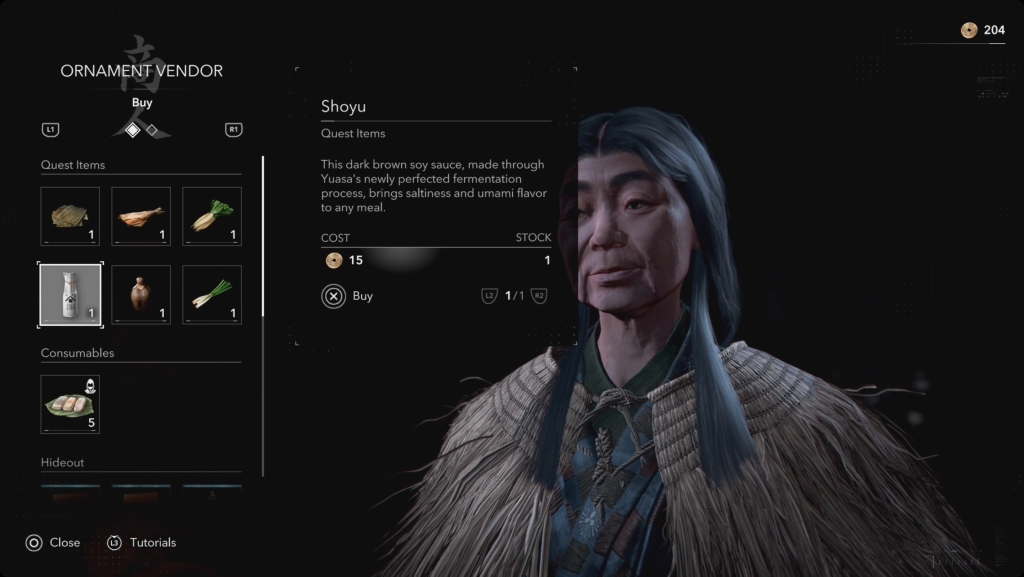1024x577 pixels.
Task: Select the rice cake consumable
Action: [x=70, y=404]
